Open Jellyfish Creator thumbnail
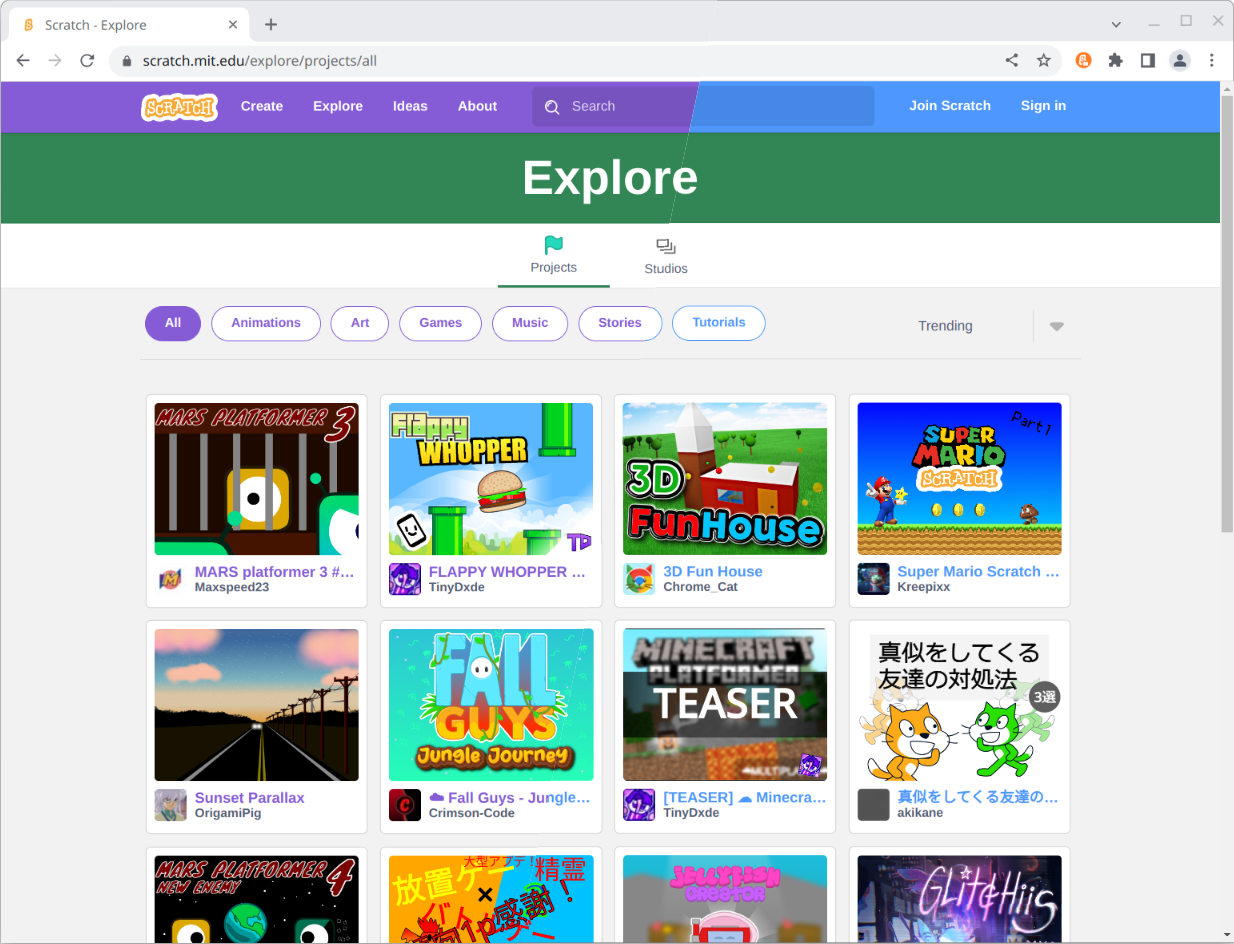The width and height of the screenshot is (1234, 944). (x=725, y=899)
